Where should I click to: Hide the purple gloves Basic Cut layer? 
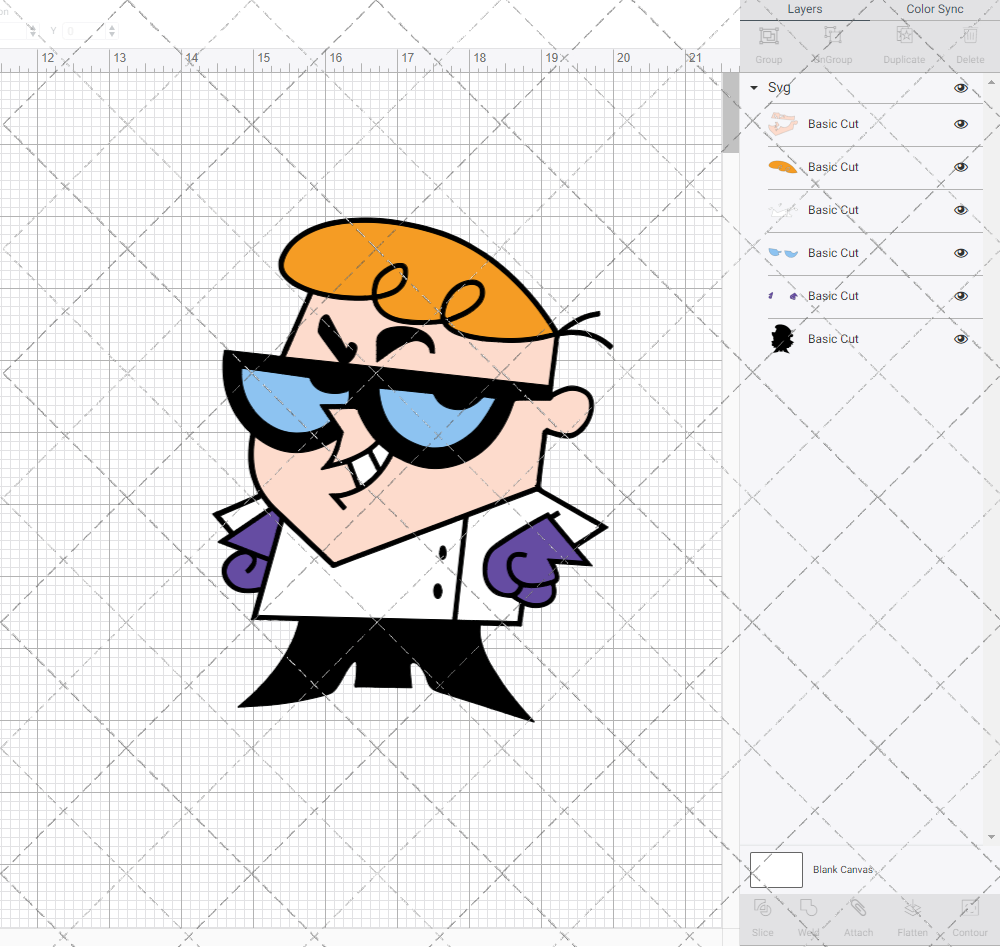(960, 296)
